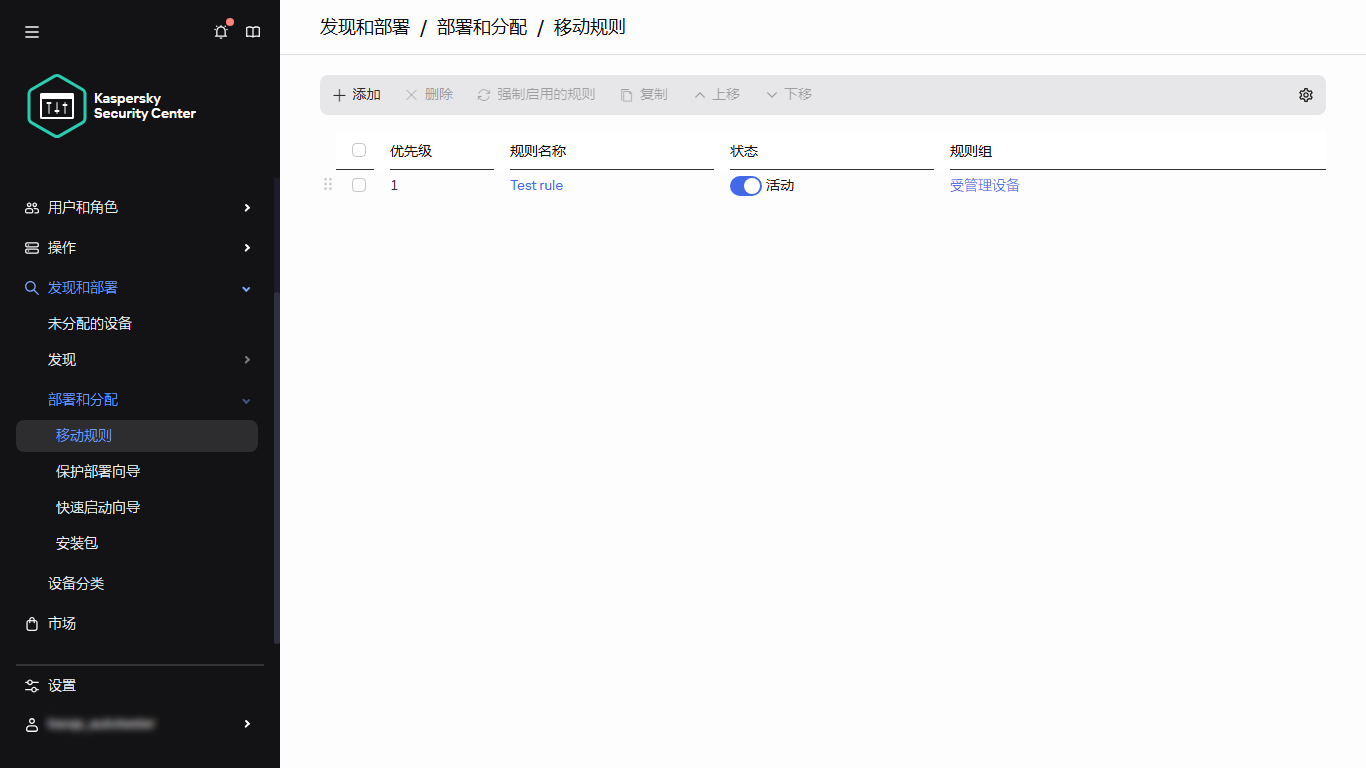
Task: Open the help/documentation book icon
Action: 253,31
